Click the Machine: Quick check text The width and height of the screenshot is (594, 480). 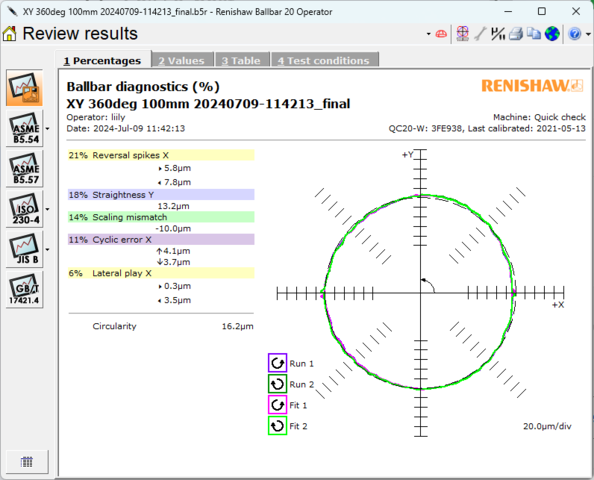pyautogui.click(x=539, y=117)
